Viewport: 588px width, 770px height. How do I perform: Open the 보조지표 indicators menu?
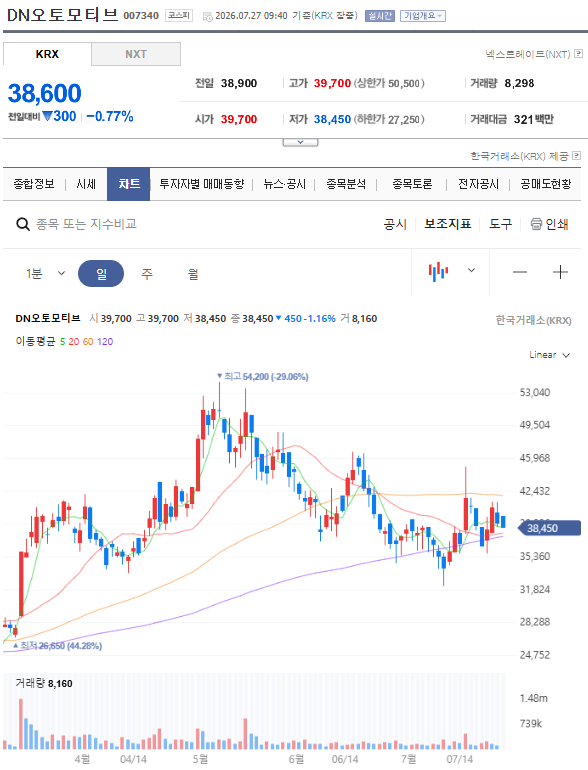point(448,224)
